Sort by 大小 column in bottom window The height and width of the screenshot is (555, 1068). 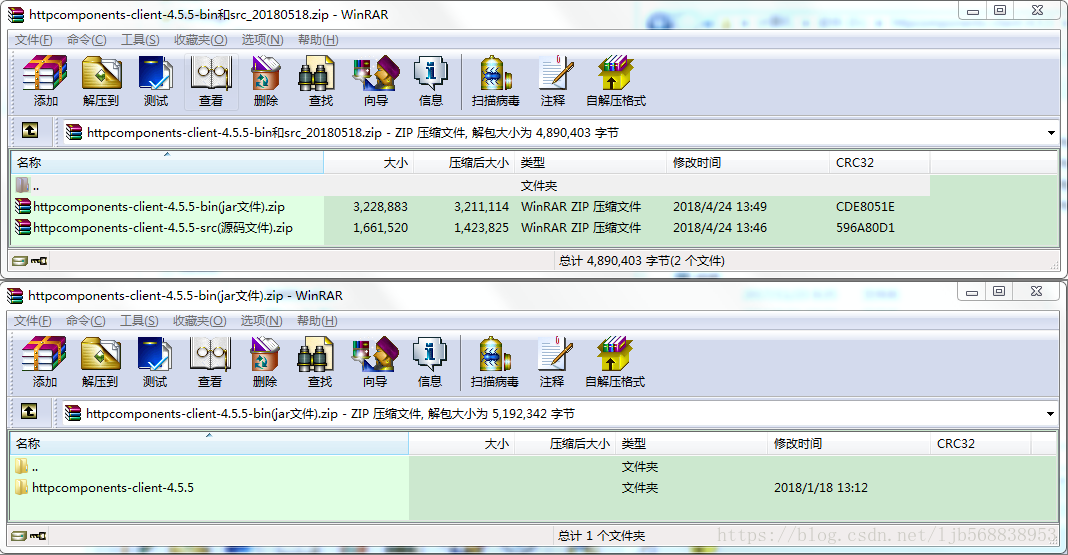[x=462, y=444]
